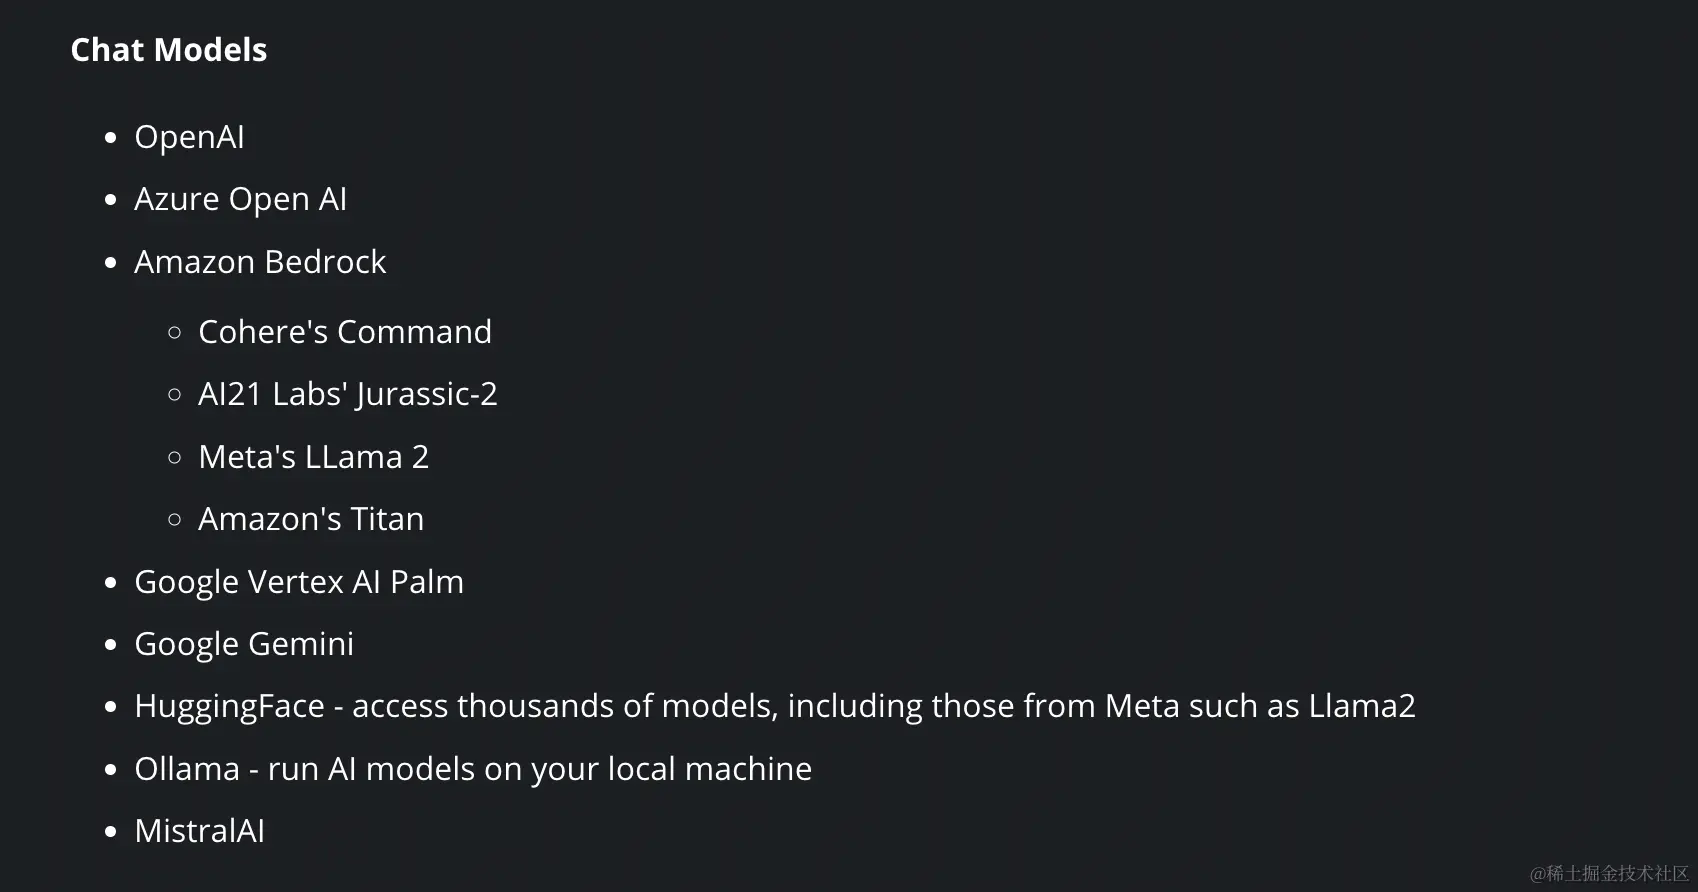Click the watermark text at bottom right
This screenshot has width=1698, height=892.
point(1609,874)
